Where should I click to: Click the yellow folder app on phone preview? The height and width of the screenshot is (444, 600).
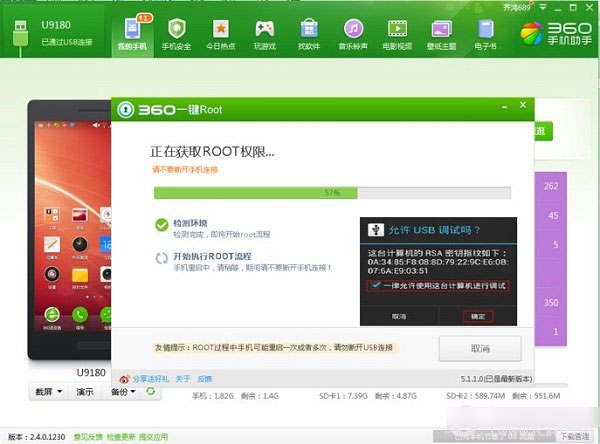pyautogui.click(x=80, y=275)
